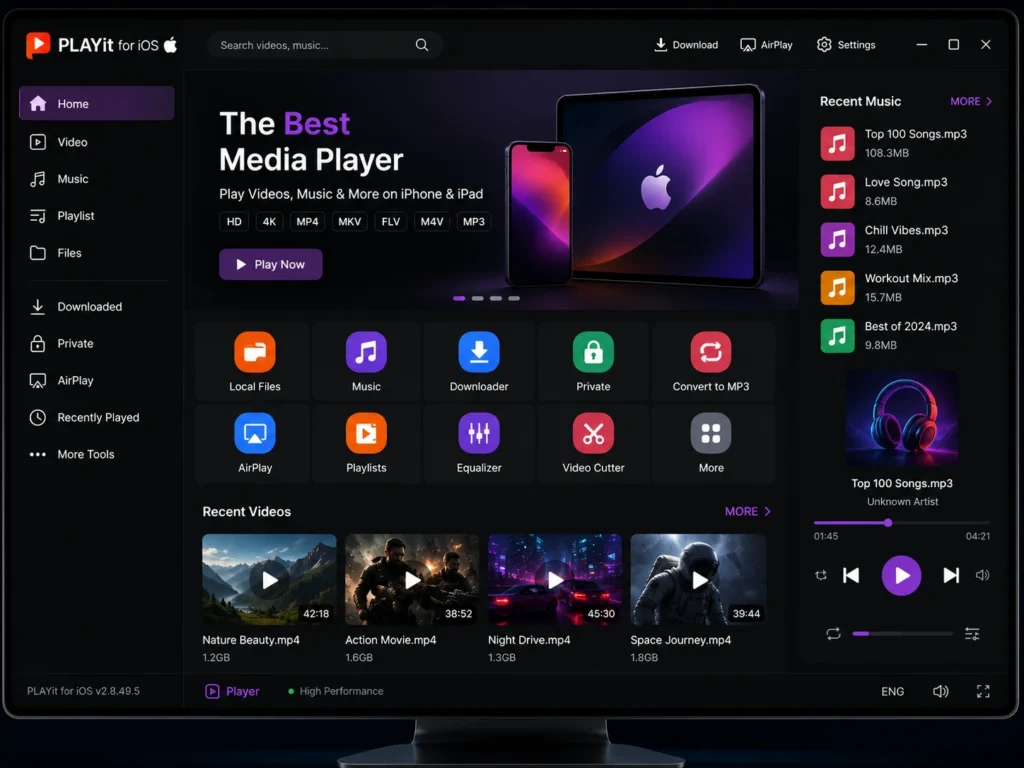Open the blue AirPlay tile
This screenshot has width=1024, height=768.
coord(255,443)
